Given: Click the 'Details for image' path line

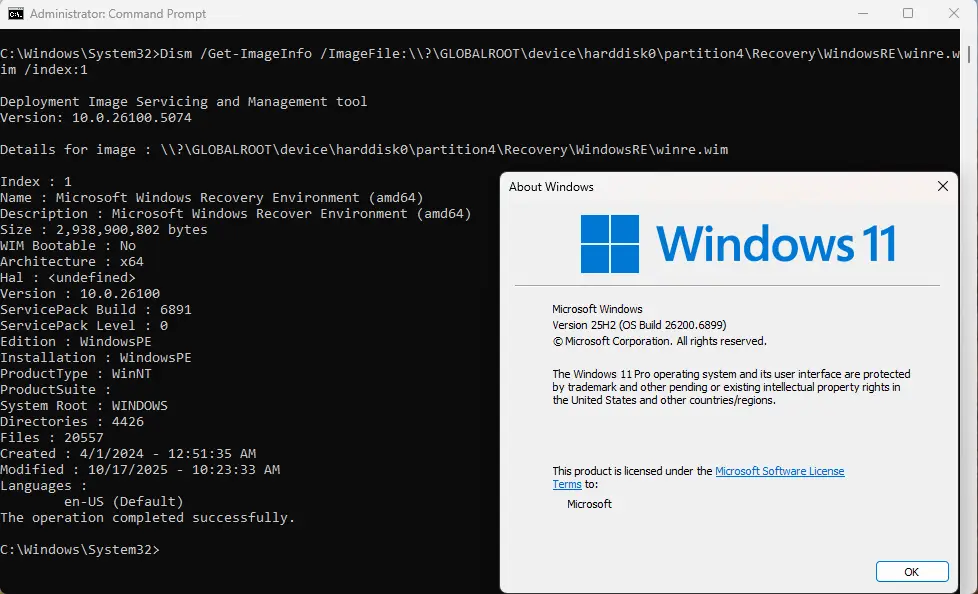Looking at the screenshot, I should [x=364, y=150].
